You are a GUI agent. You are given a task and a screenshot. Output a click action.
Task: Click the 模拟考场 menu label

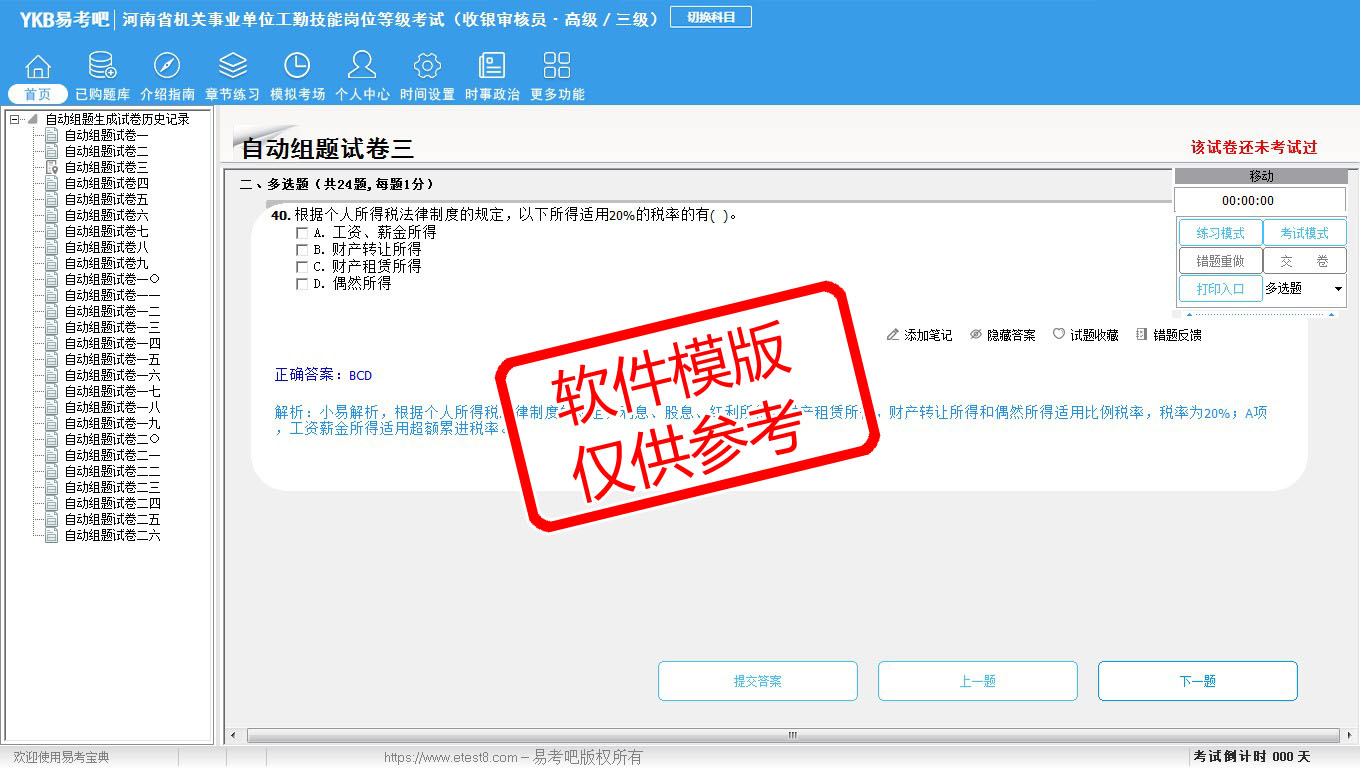coord(297,94)
